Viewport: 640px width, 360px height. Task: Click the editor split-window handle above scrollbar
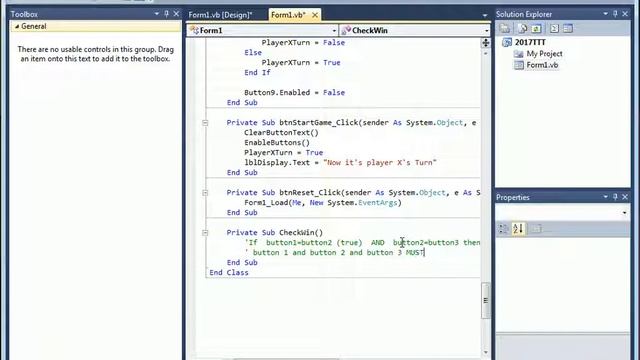(485, 42)
